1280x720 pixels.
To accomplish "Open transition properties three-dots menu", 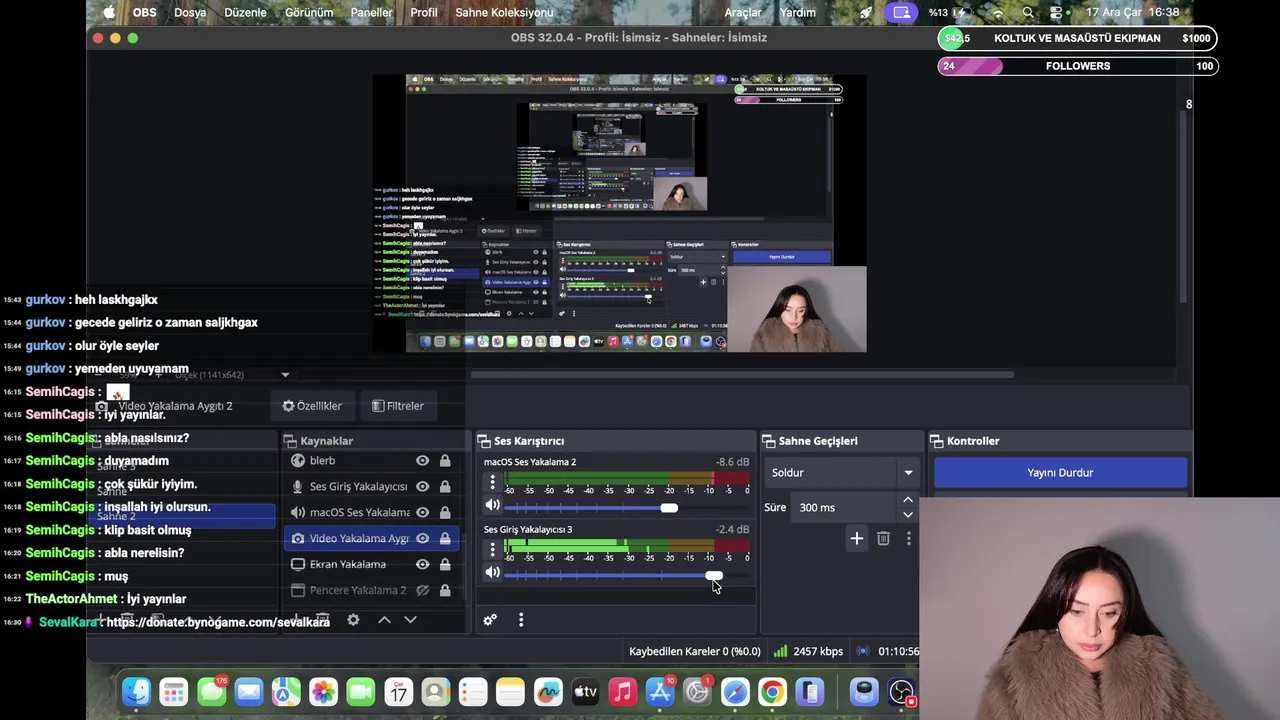I will 908,539.
